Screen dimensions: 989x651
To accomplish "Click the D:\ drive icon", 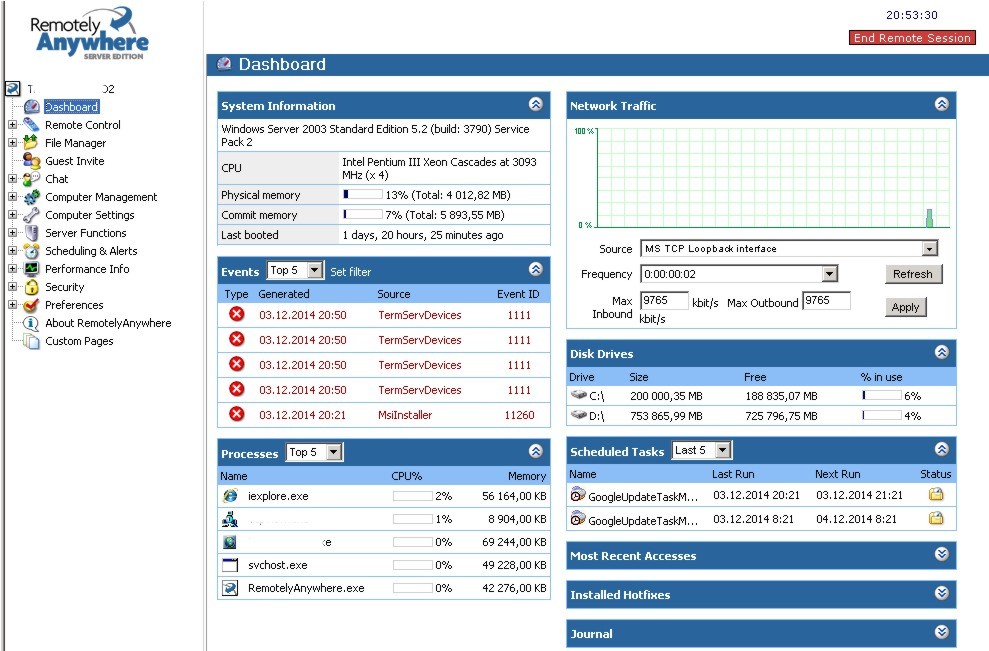I will [x=578, y=415].
